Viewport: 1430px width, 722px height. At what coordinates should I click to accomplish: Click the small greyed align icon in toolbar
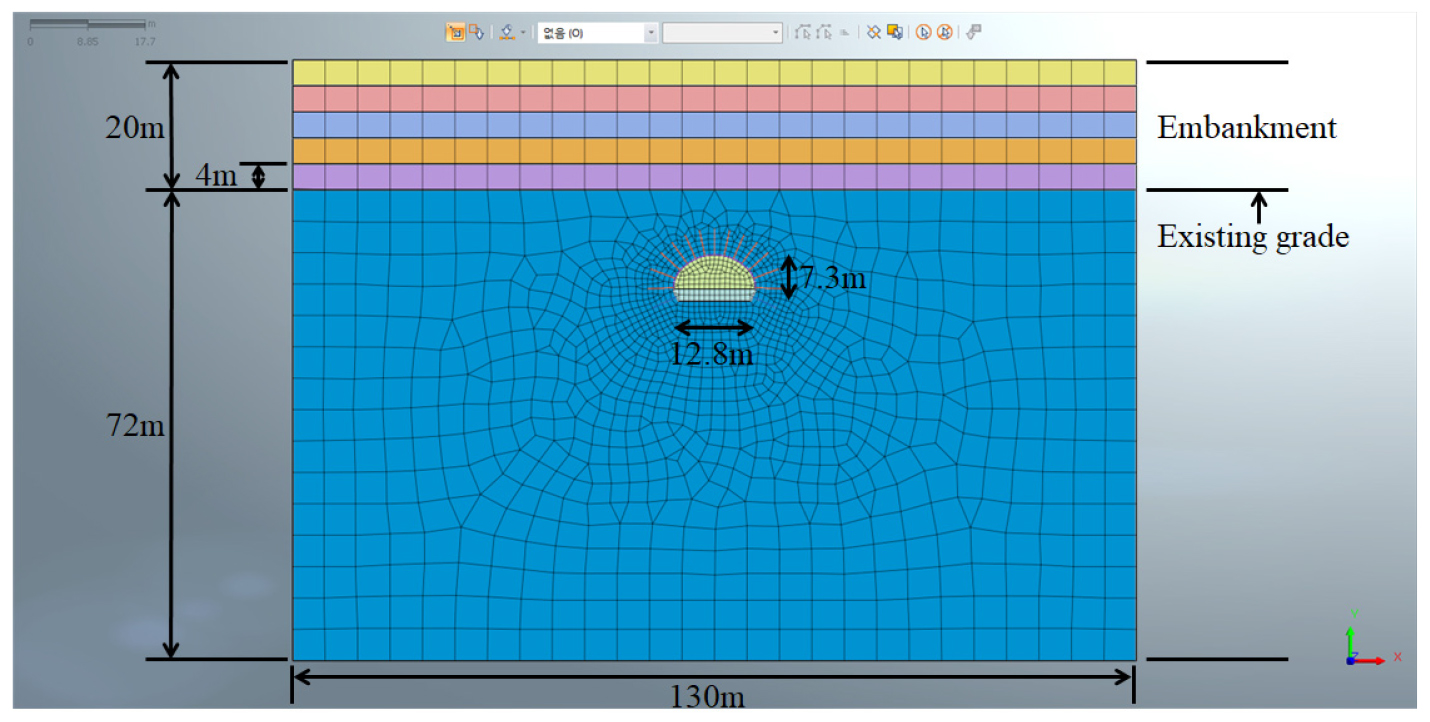coord(845,33)
